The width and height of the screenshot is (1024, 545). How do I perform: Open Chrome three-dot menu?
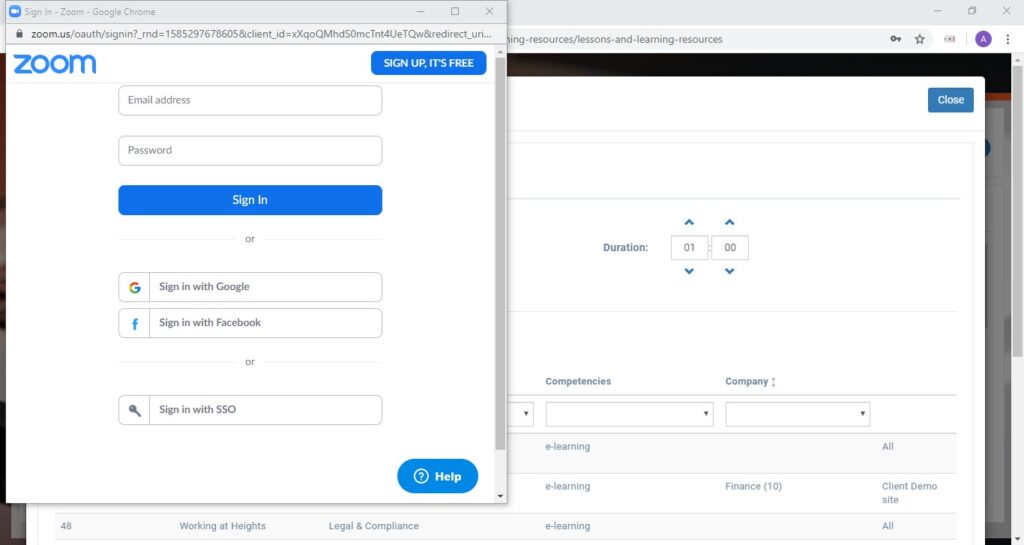pos(1008,39)
